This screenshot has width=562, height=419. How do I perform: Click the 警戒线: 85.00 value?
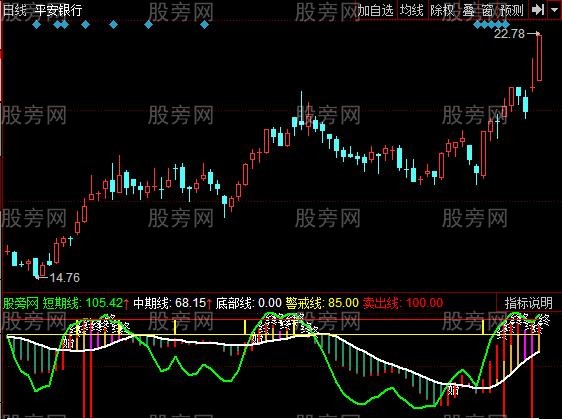[322, 303]
